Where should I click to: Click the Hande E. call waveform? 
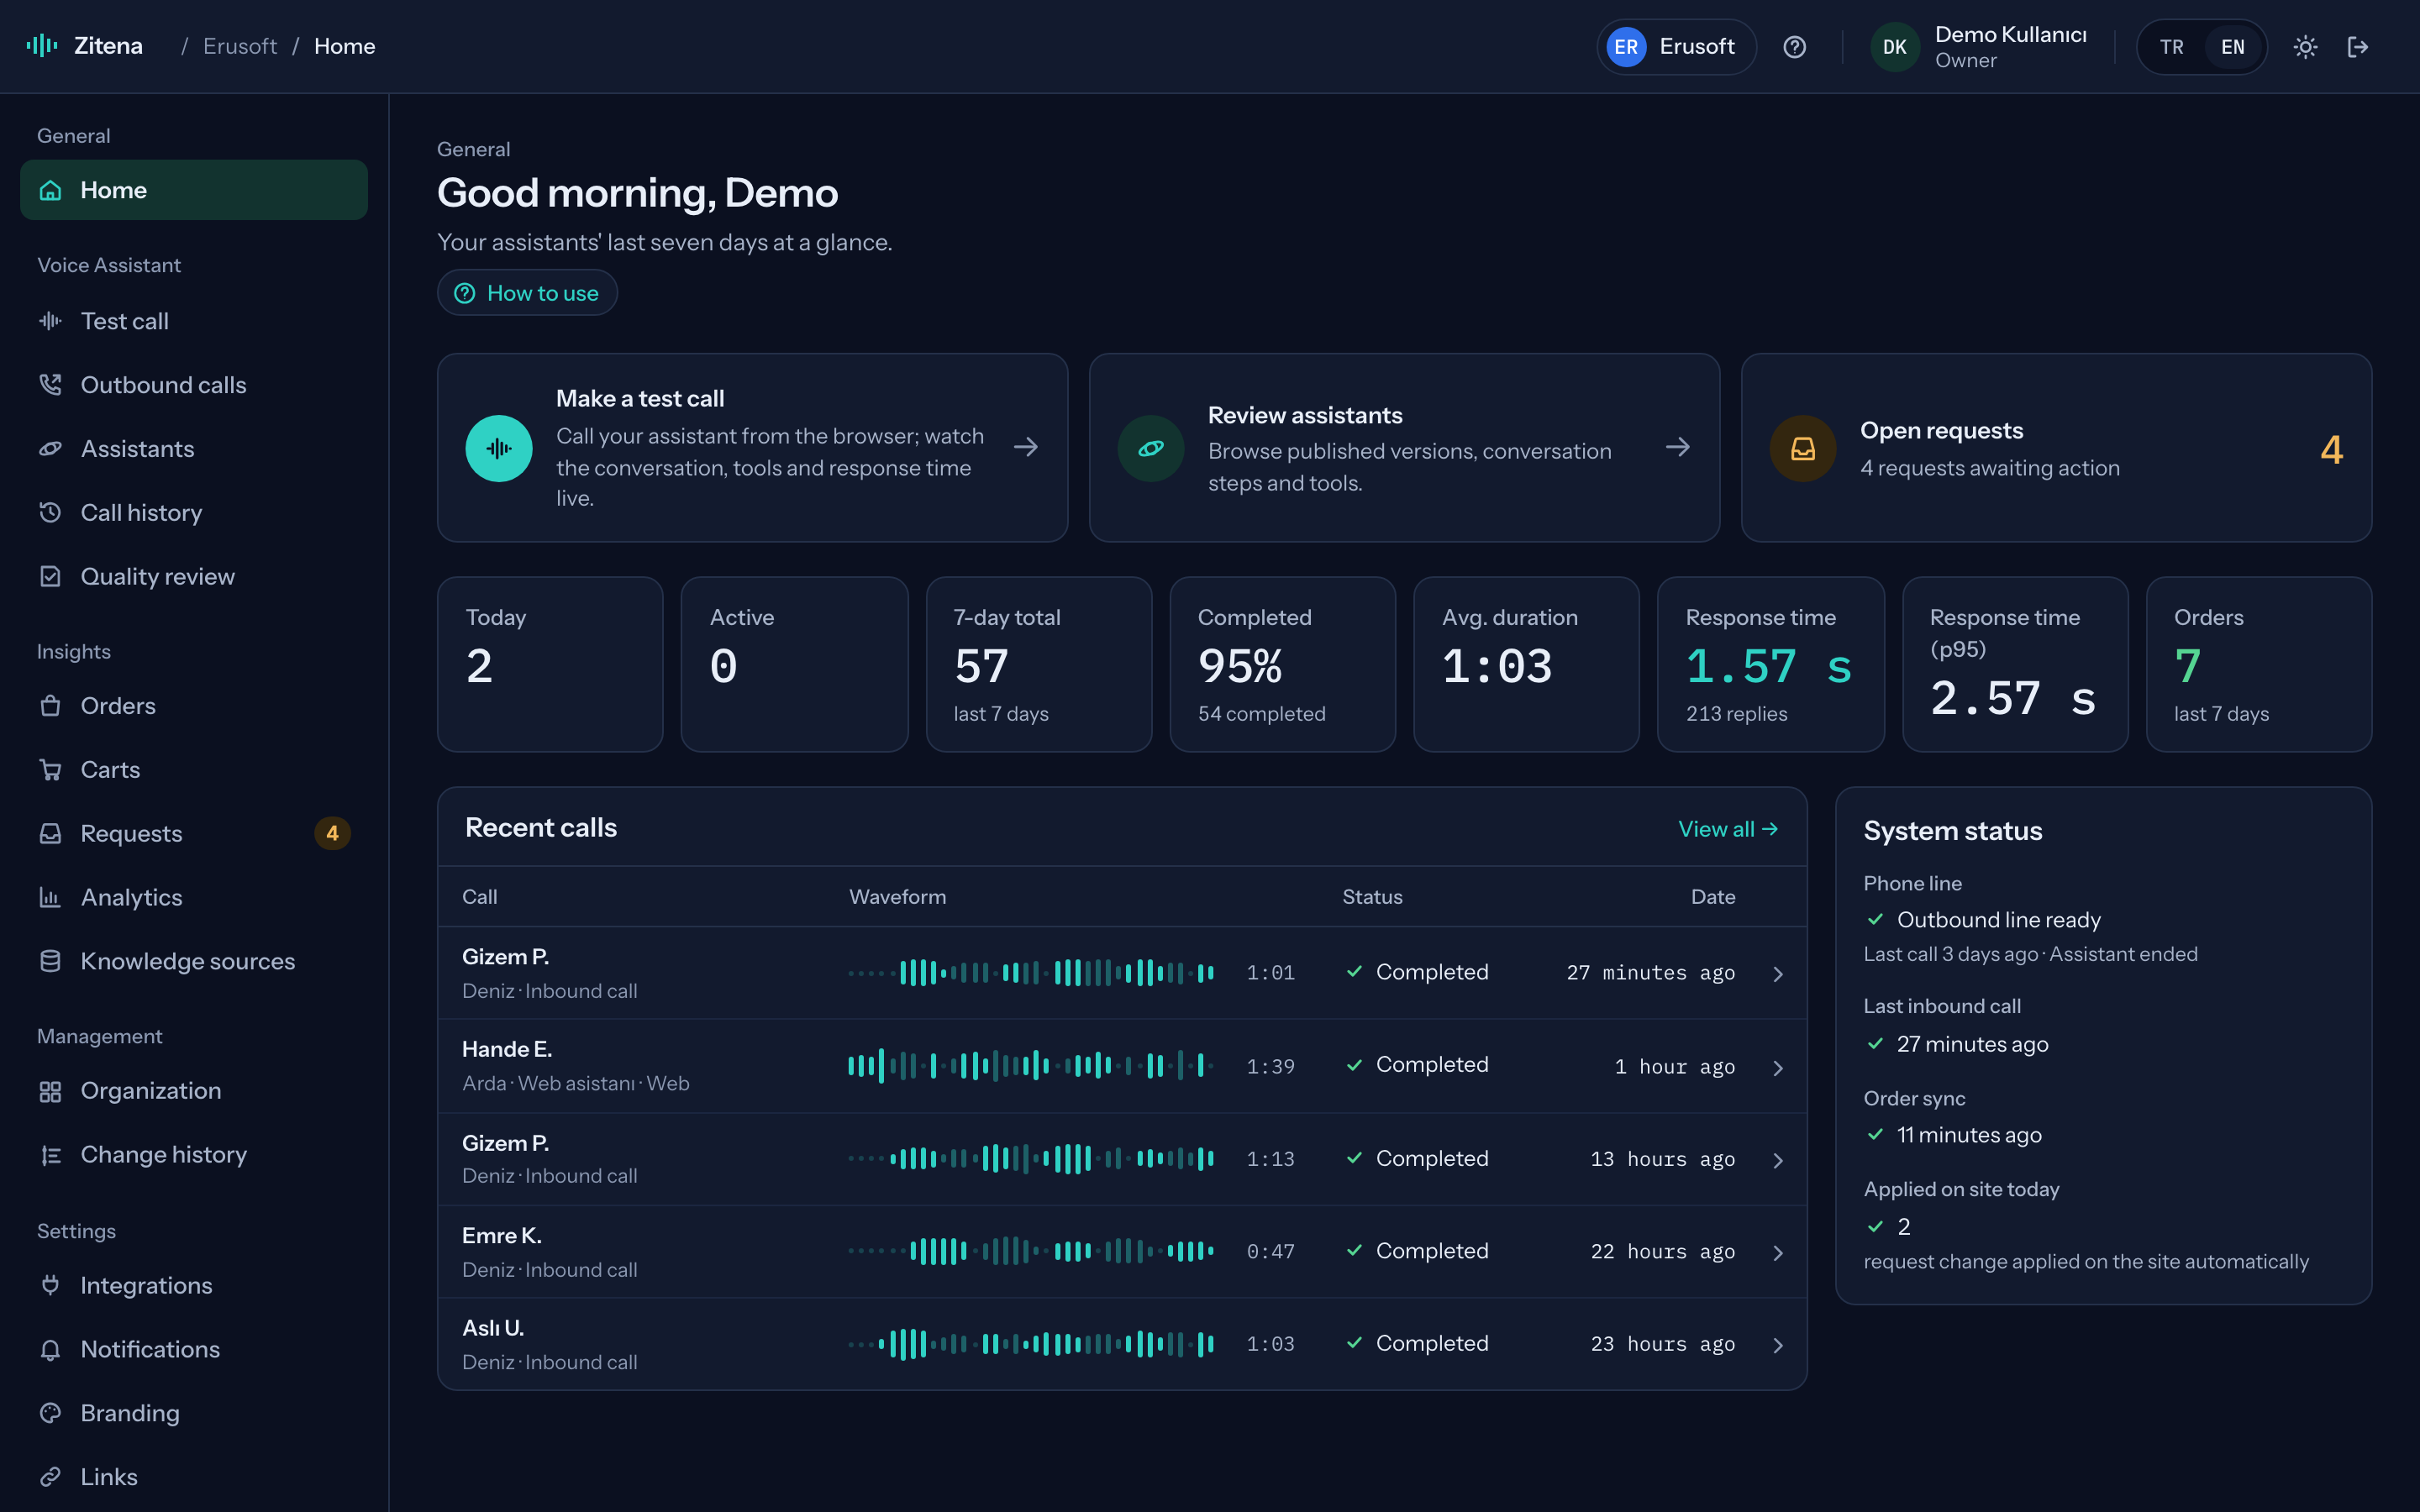click(x=1031, y=1066)
